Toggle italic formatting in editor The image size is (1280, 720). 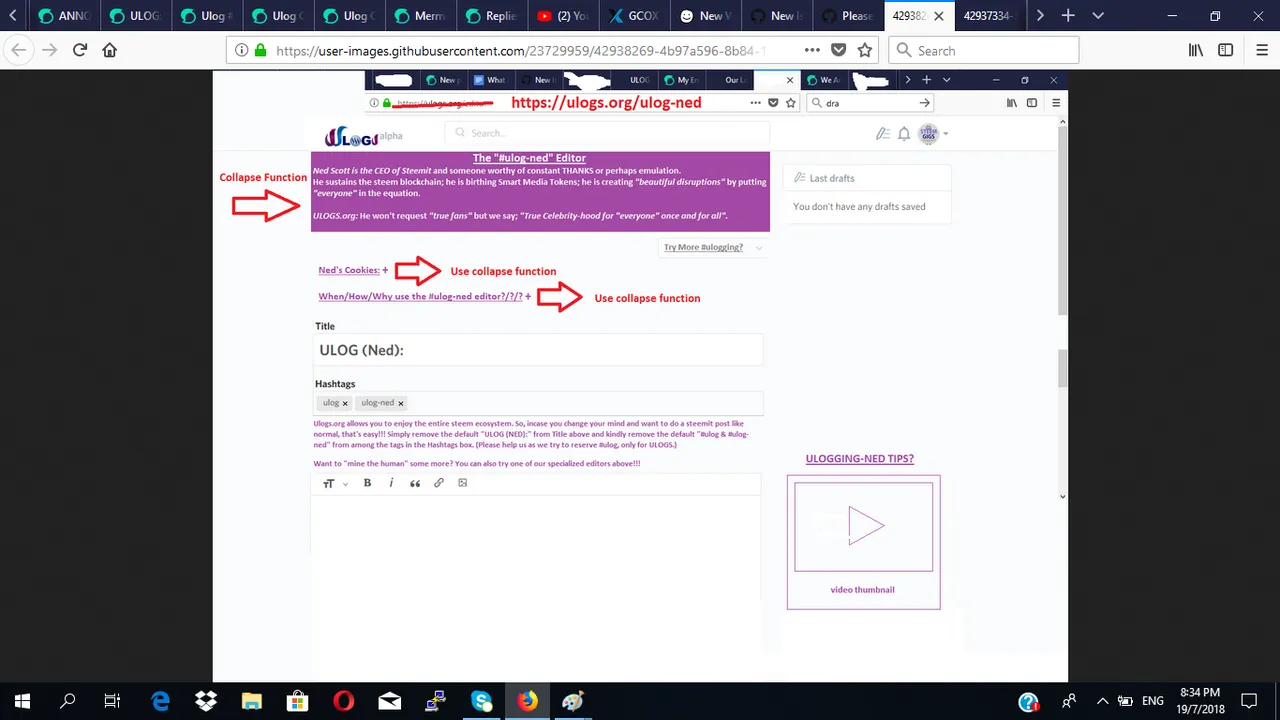[x=391, y=483]
